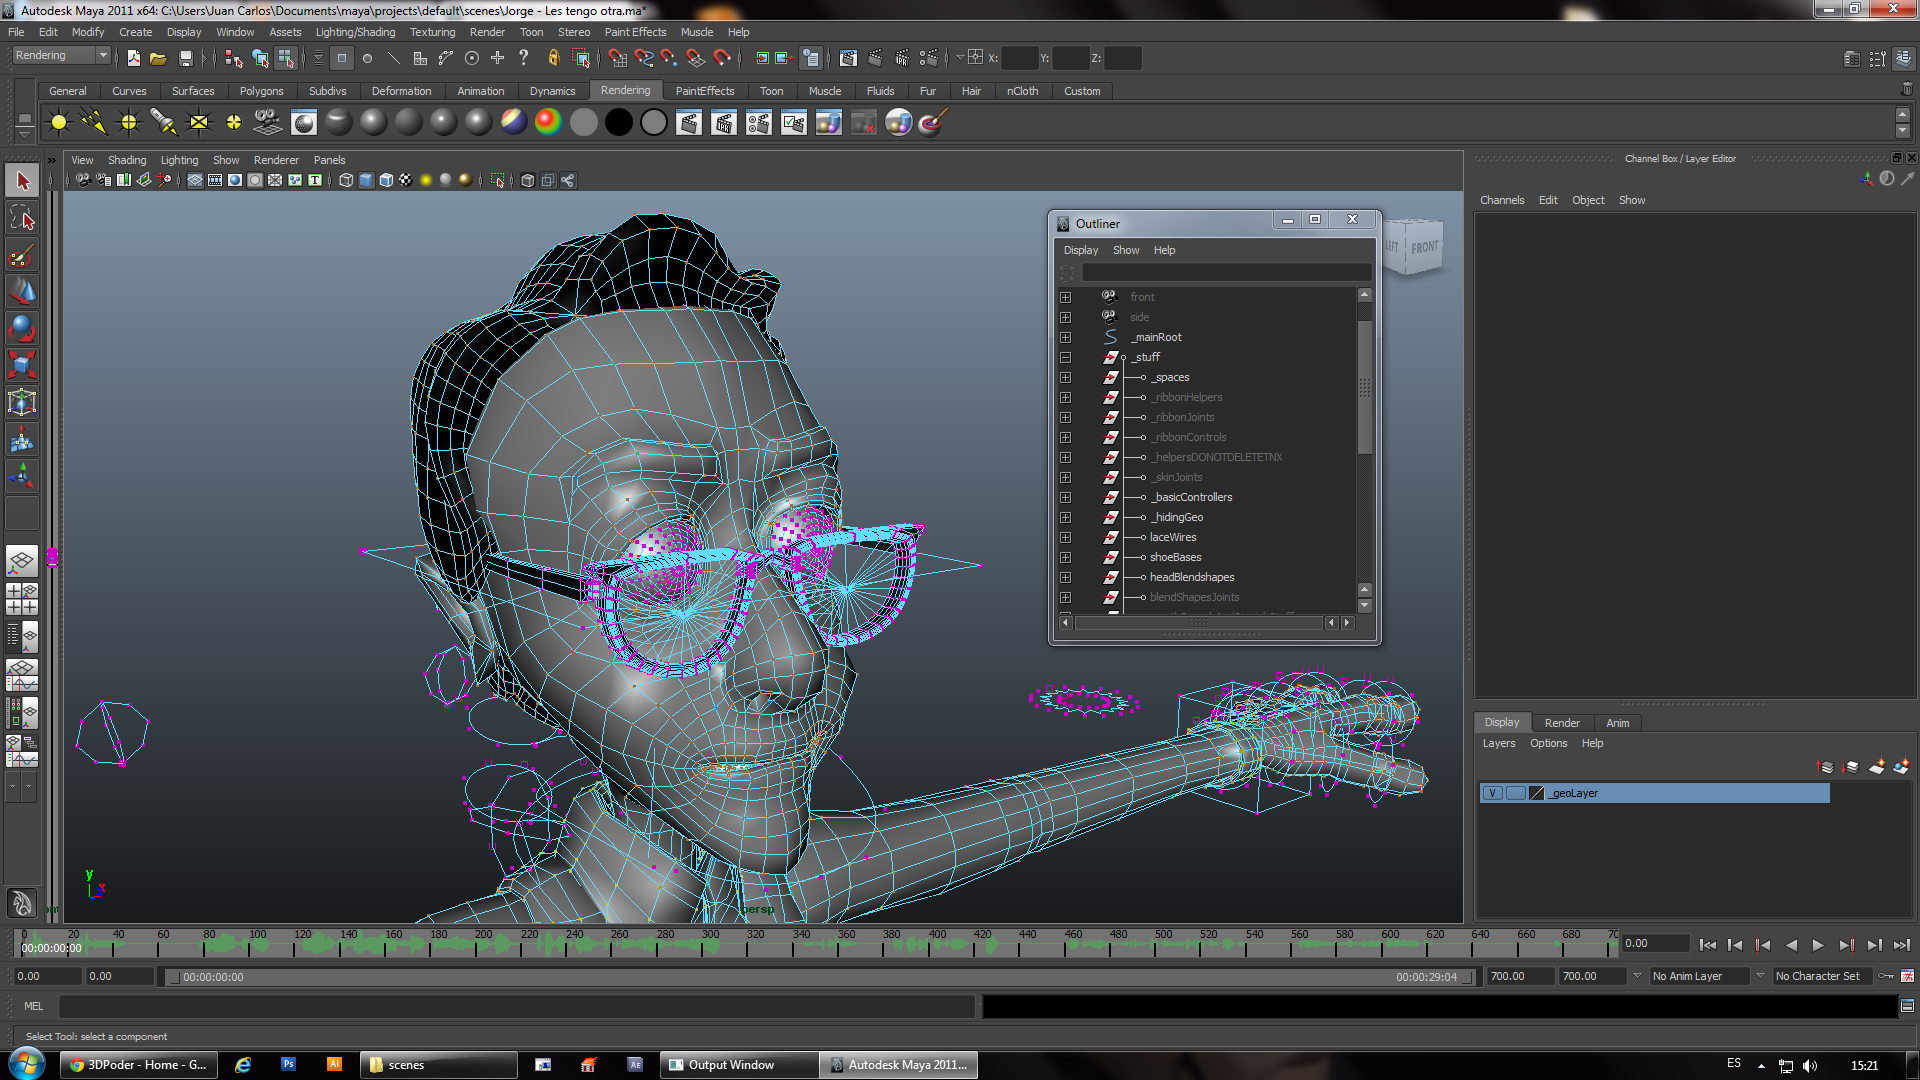This screenshot has height=1080, width=1920.
Task: Select the Spot Light shelf icon
Action: point(163,122)
